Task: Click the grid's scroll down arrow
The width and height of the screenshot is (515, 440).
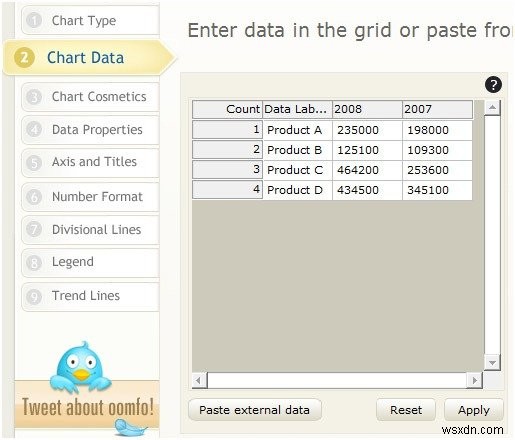Action: [x=492, y=363]
